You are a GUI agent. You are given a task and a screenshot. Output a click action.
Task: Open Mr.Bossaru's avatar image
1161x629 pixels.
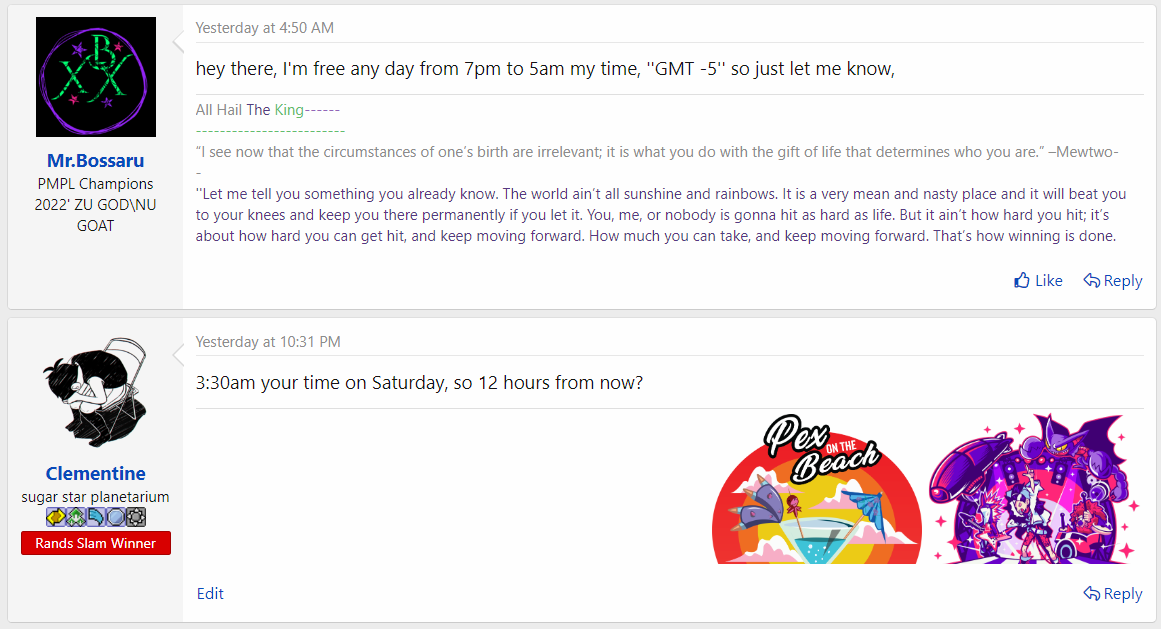[x=96, y=77]
